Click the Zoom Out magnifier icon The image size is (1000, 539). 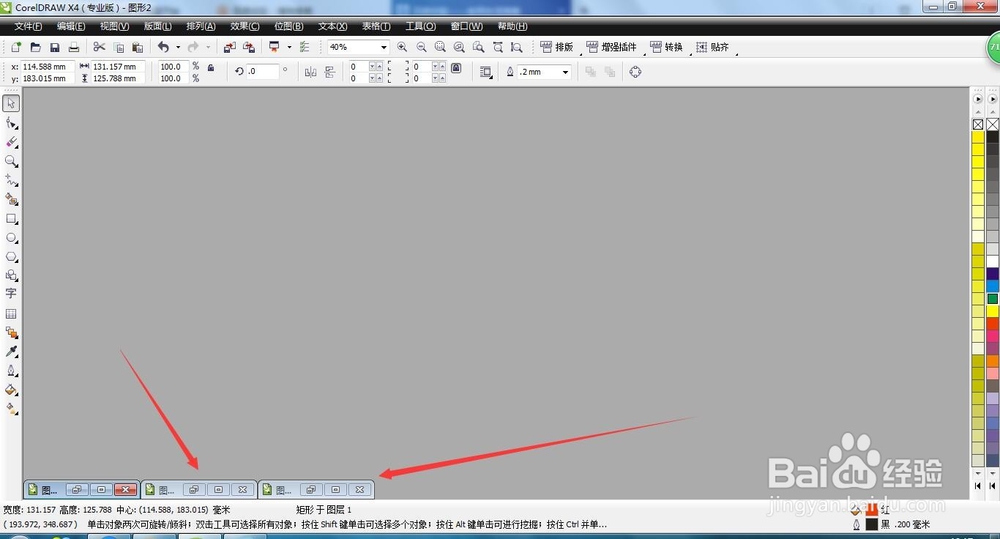pyautogui.click(x=422, y=47)
